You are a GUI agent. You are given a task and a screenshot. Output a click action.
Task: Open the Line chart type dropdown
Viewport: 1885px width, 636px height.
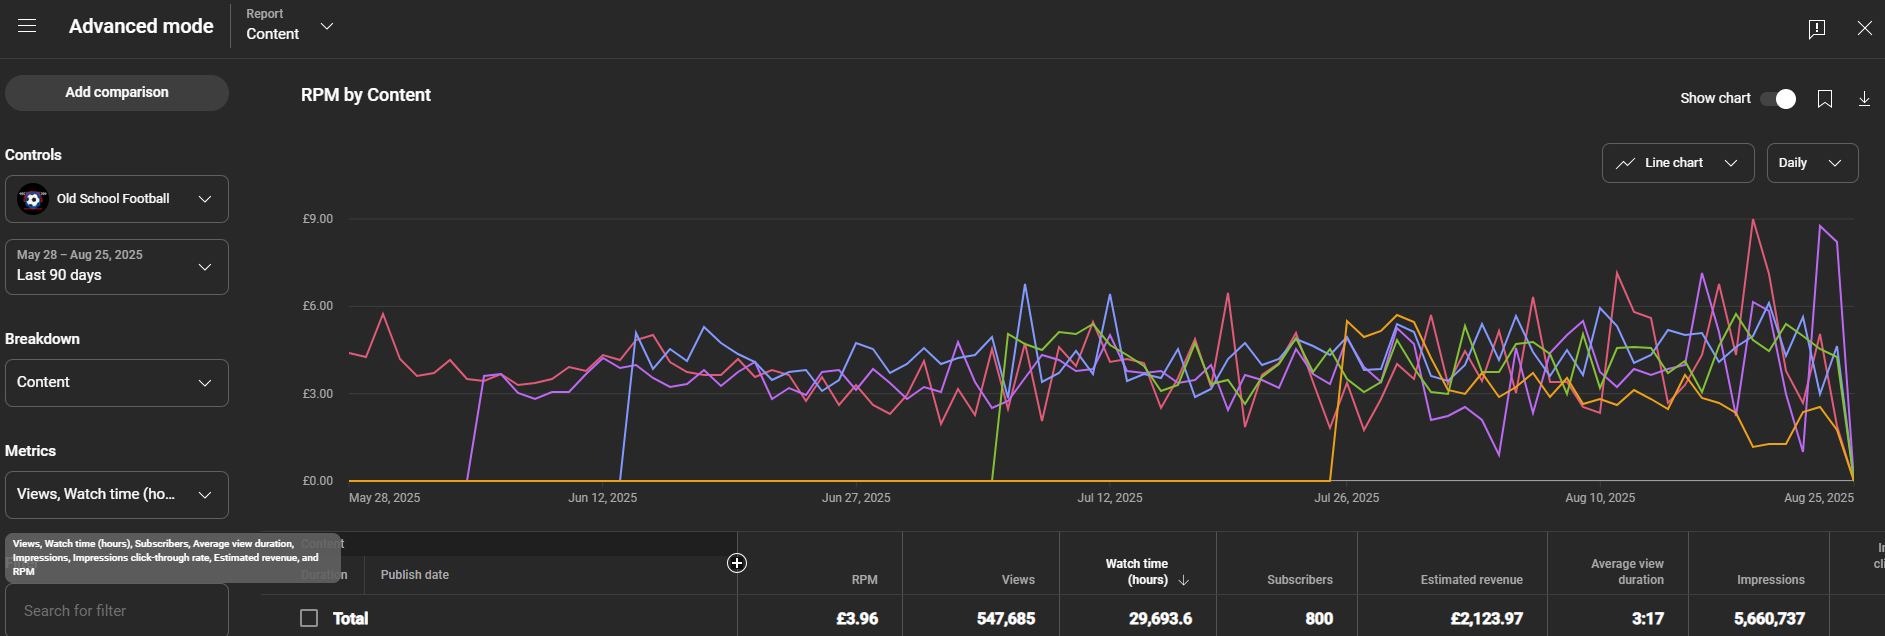pos(1678,163)
